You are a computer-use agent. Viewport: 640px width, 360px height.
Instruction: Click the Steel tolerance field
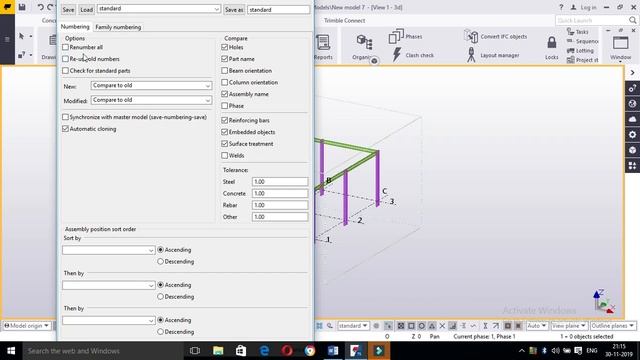point(280,182)
